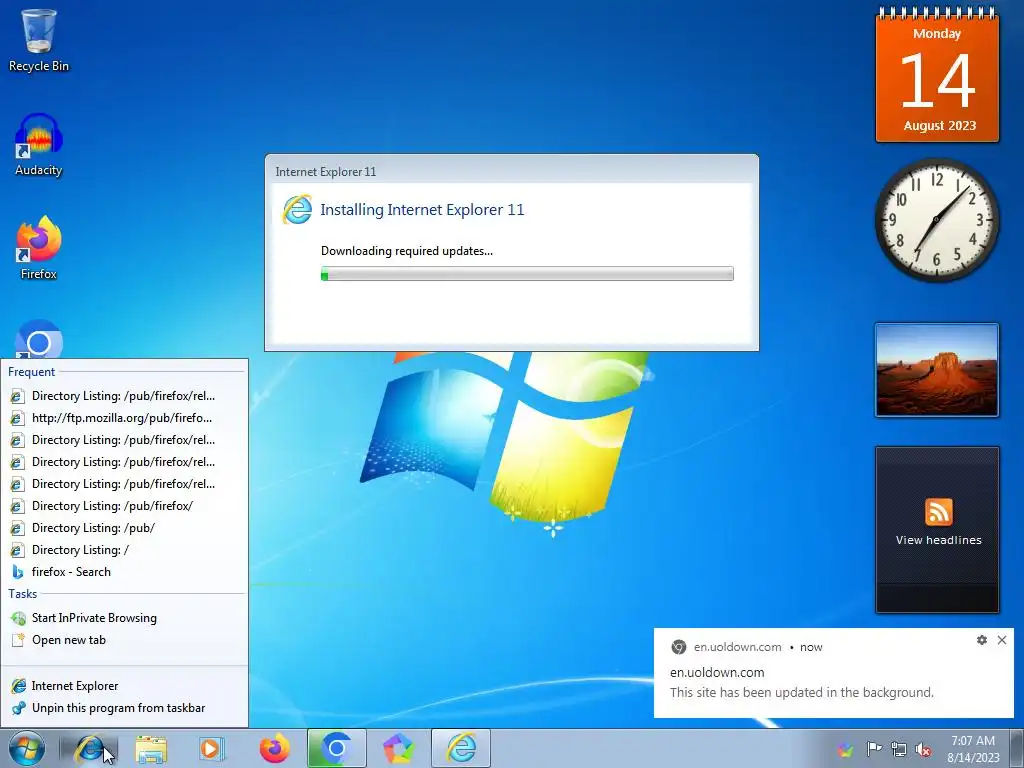Select the IE 11 installer taskbar button
This screenshot has height=768, width=1024.
coord(461,748)
